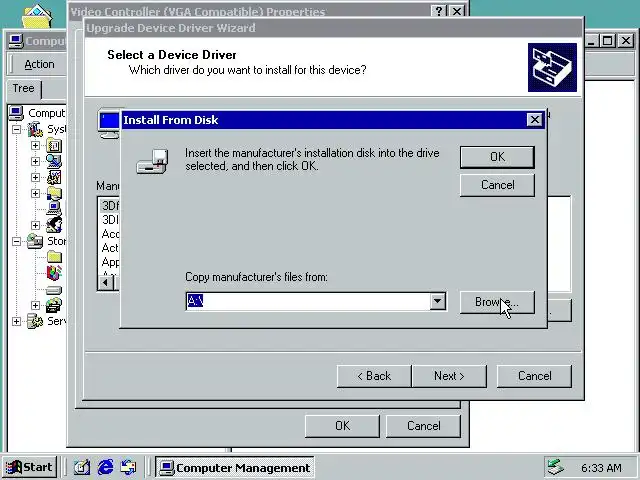Click OK in the Video Controller Properties window
This screenshot has height=480, width=640.
click(x=342, y=426)
